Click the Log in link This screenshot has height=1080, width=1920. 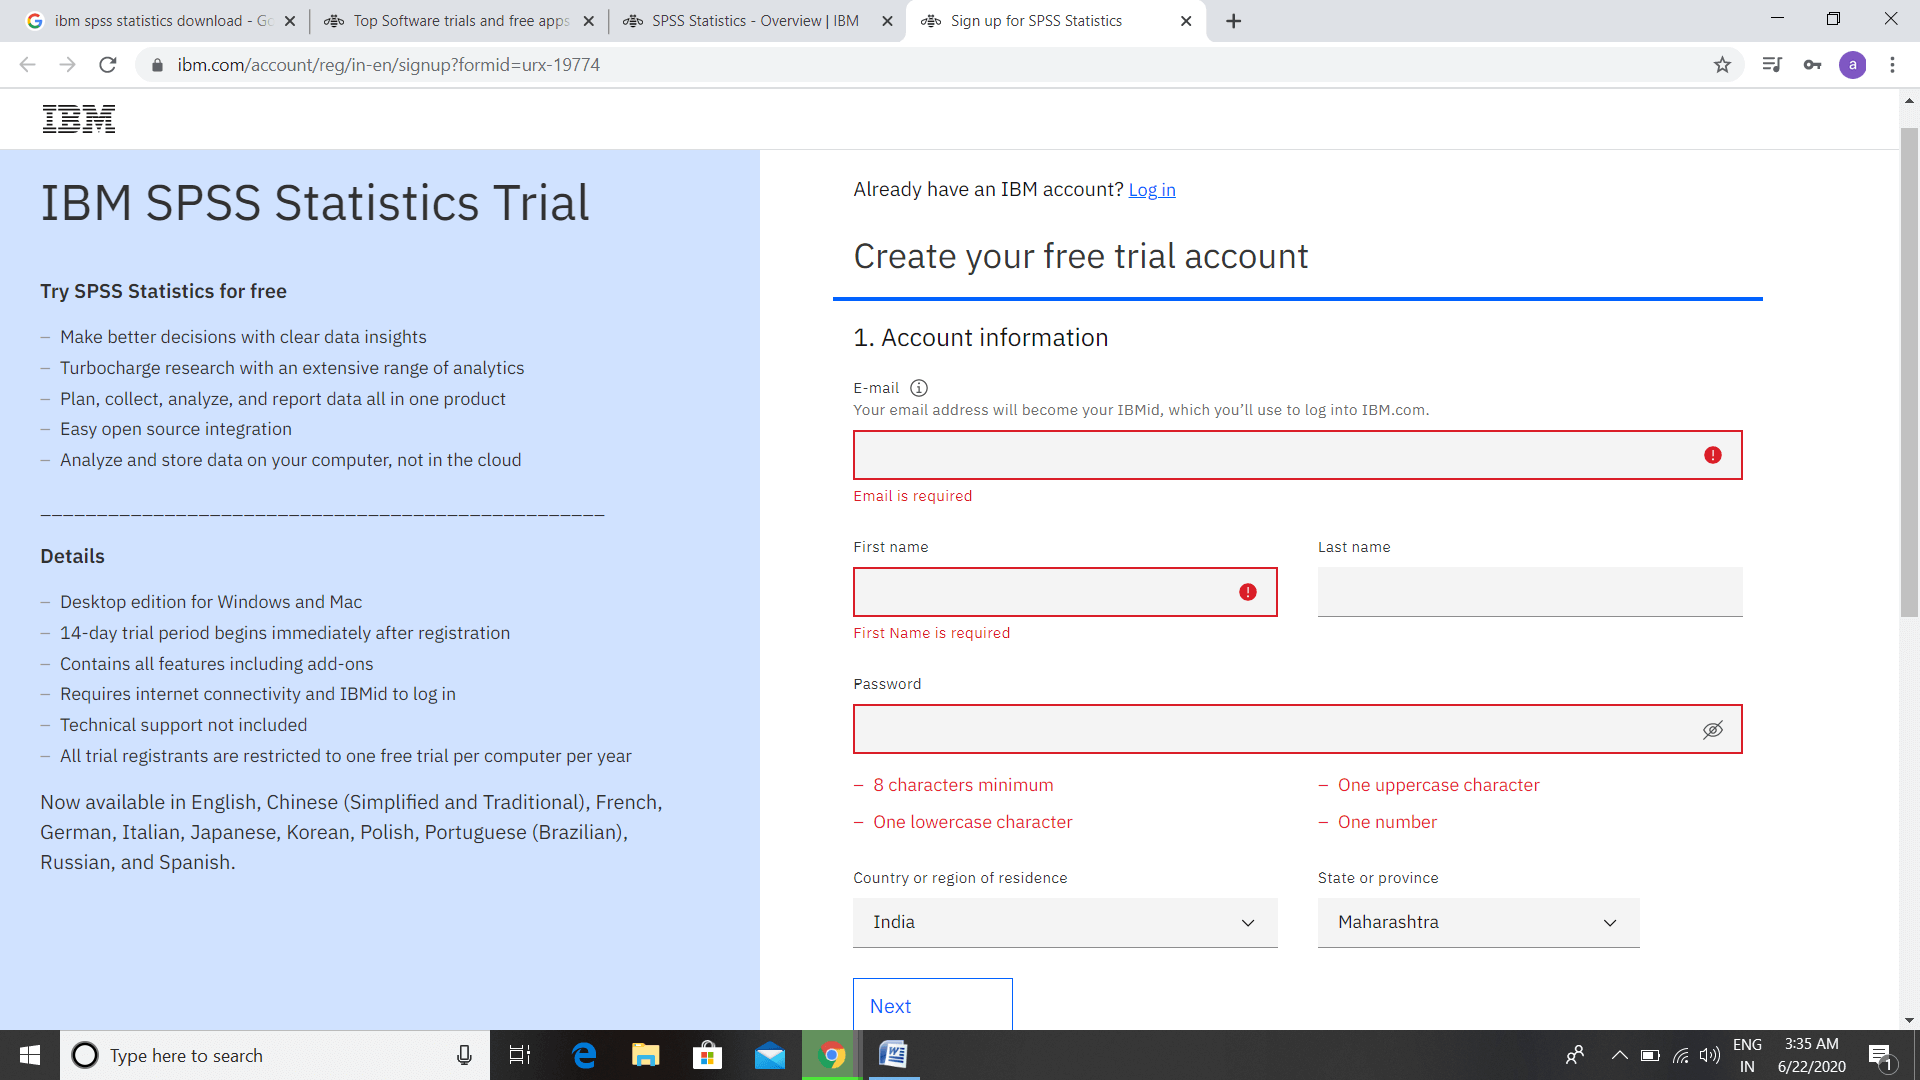(1150, 189)
